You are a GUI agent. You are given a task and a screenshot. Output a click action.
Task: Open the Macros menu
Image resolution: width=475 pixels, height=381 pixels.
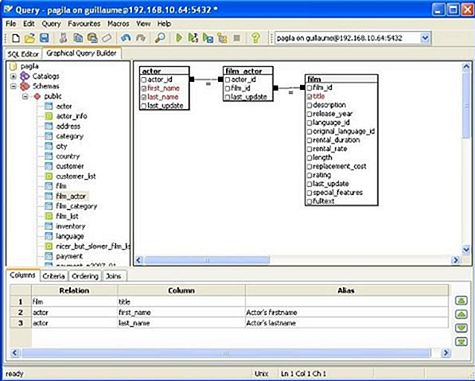118,24
